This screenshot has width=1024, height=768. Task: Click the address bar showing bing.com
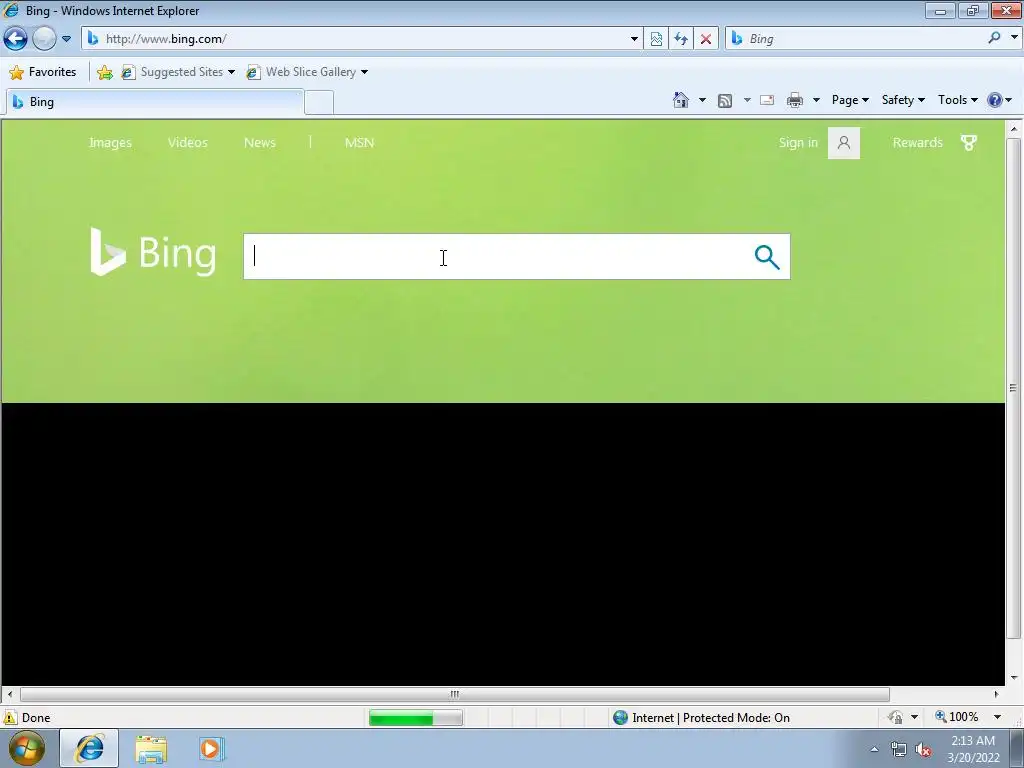pyautogui.click(x=356, y=39)
